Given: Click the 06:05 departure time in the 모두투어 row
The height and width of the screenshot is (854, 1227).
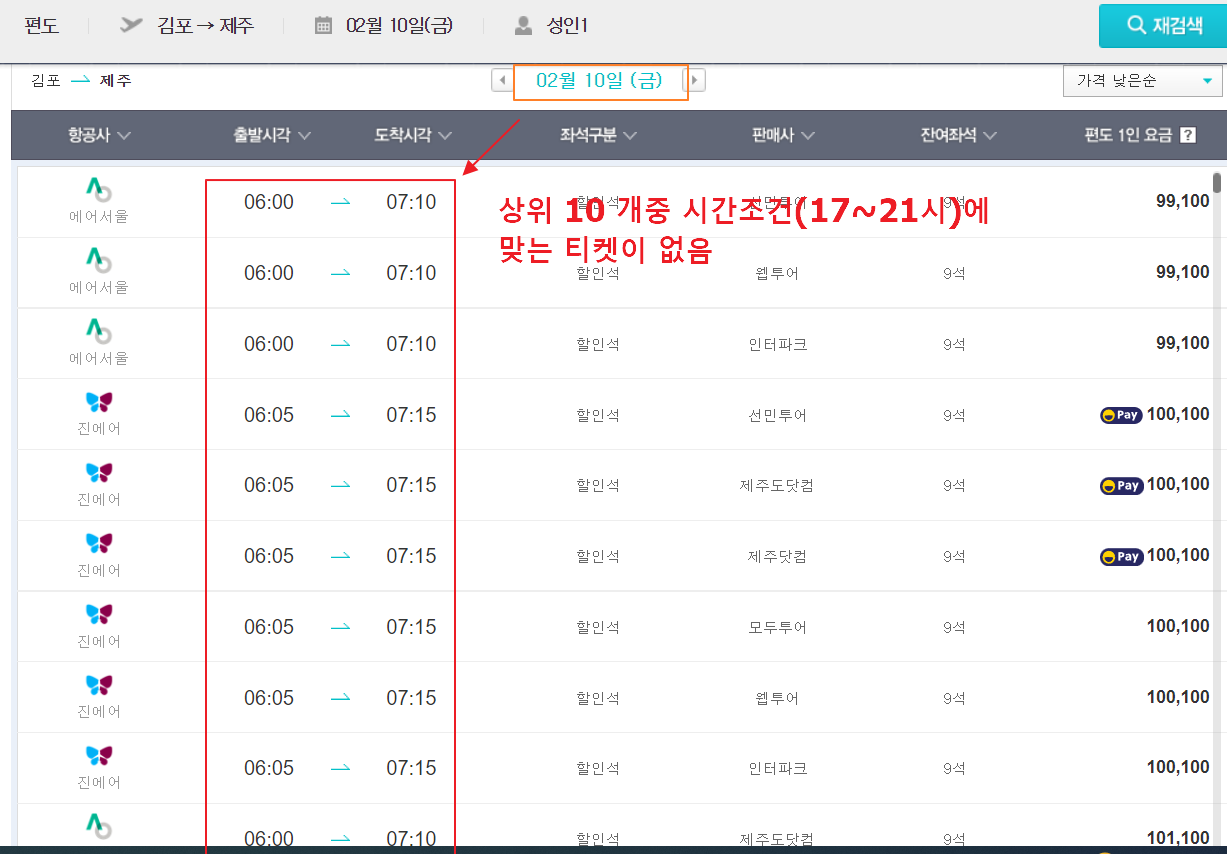Looking at the screenshot, I should [269, 627].
